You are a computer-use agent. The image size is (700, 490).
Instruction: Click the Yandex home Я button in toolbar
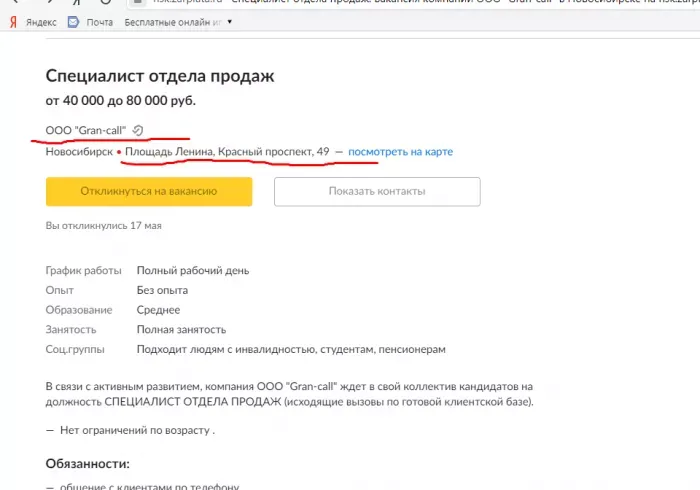(x=77, y=1)
